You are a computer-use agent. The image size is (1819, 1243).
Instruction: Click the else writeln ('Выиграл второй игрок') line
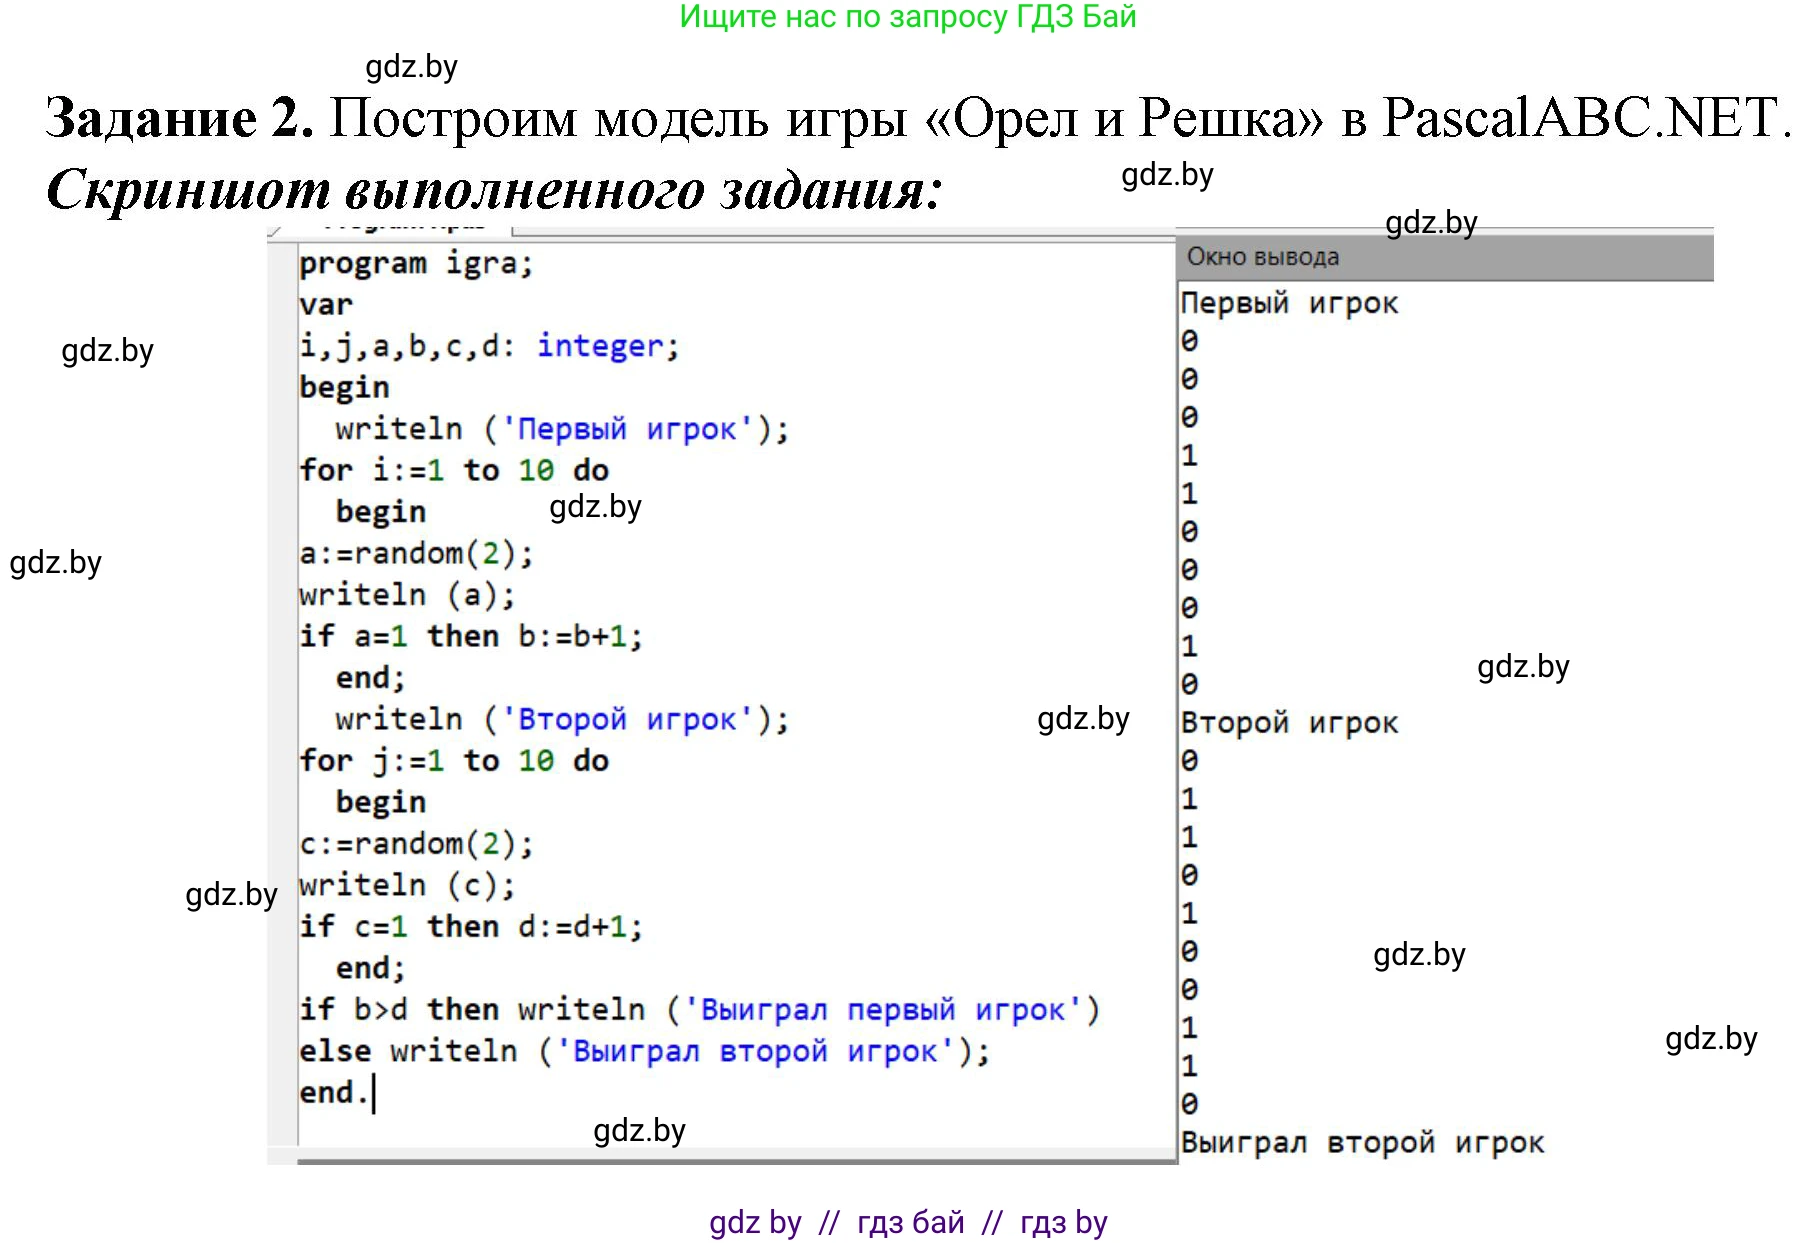click(645, 1051)
